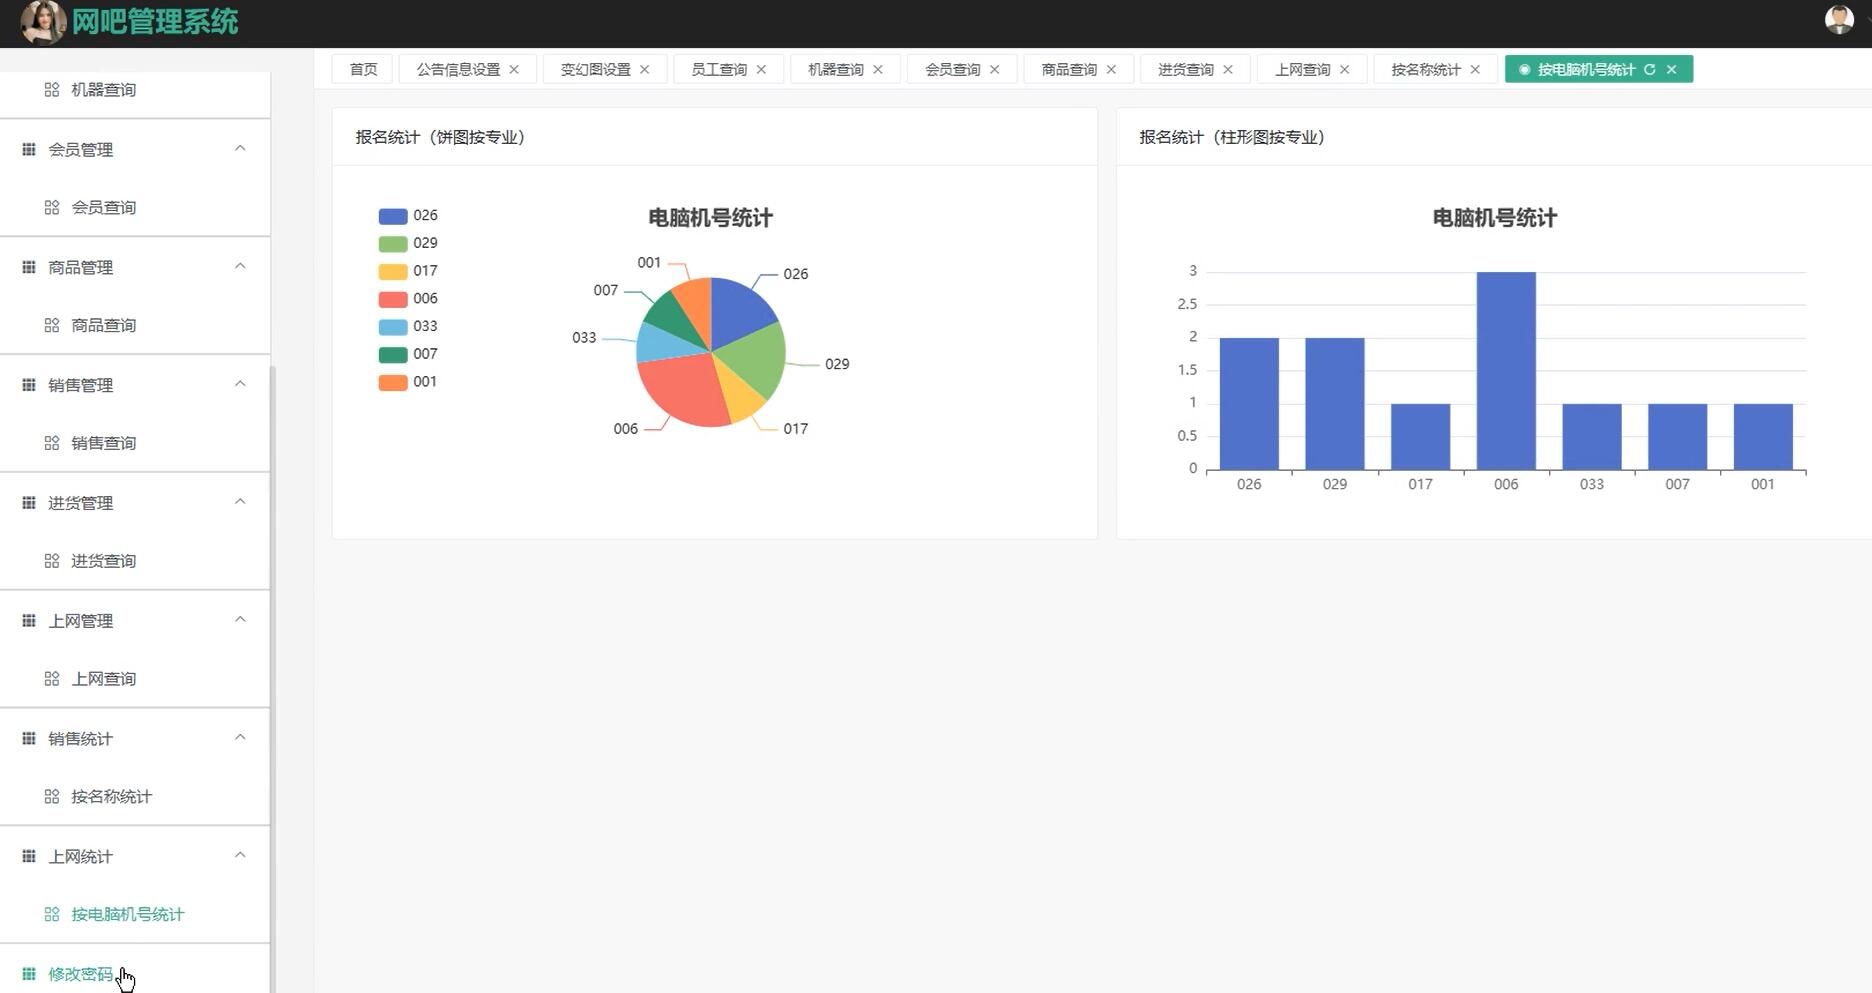This screenshot has width=1872, height=993.
Task: Toggle the 029 legend entry in pie chart
Action: [x=404, y=242]
